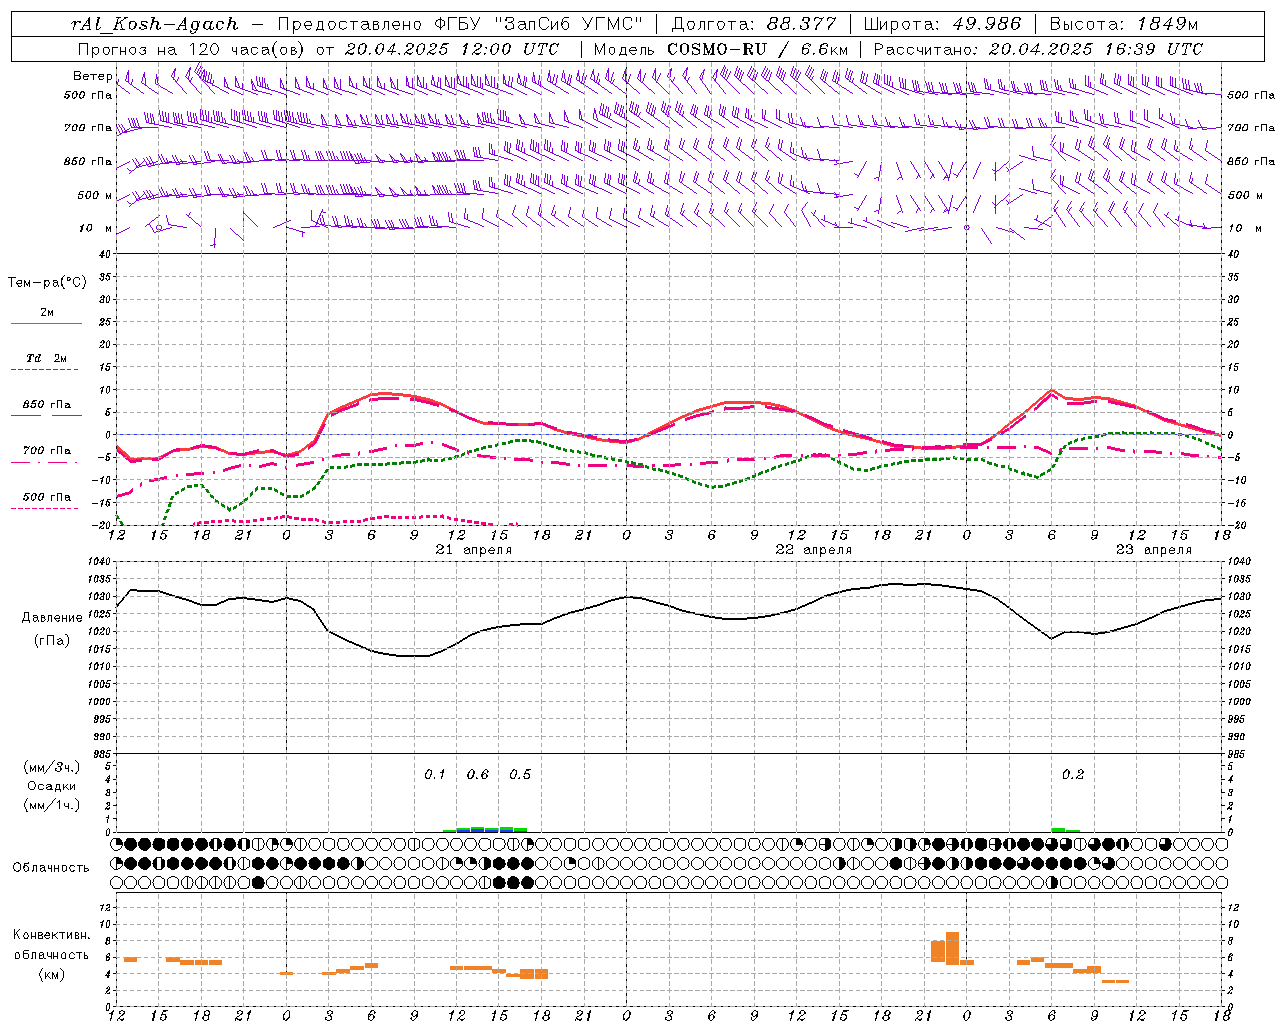Screen dimensions: 1280x1024
Task: Click the '850 гПа' temperature legend entry
Action: [47, 405]
